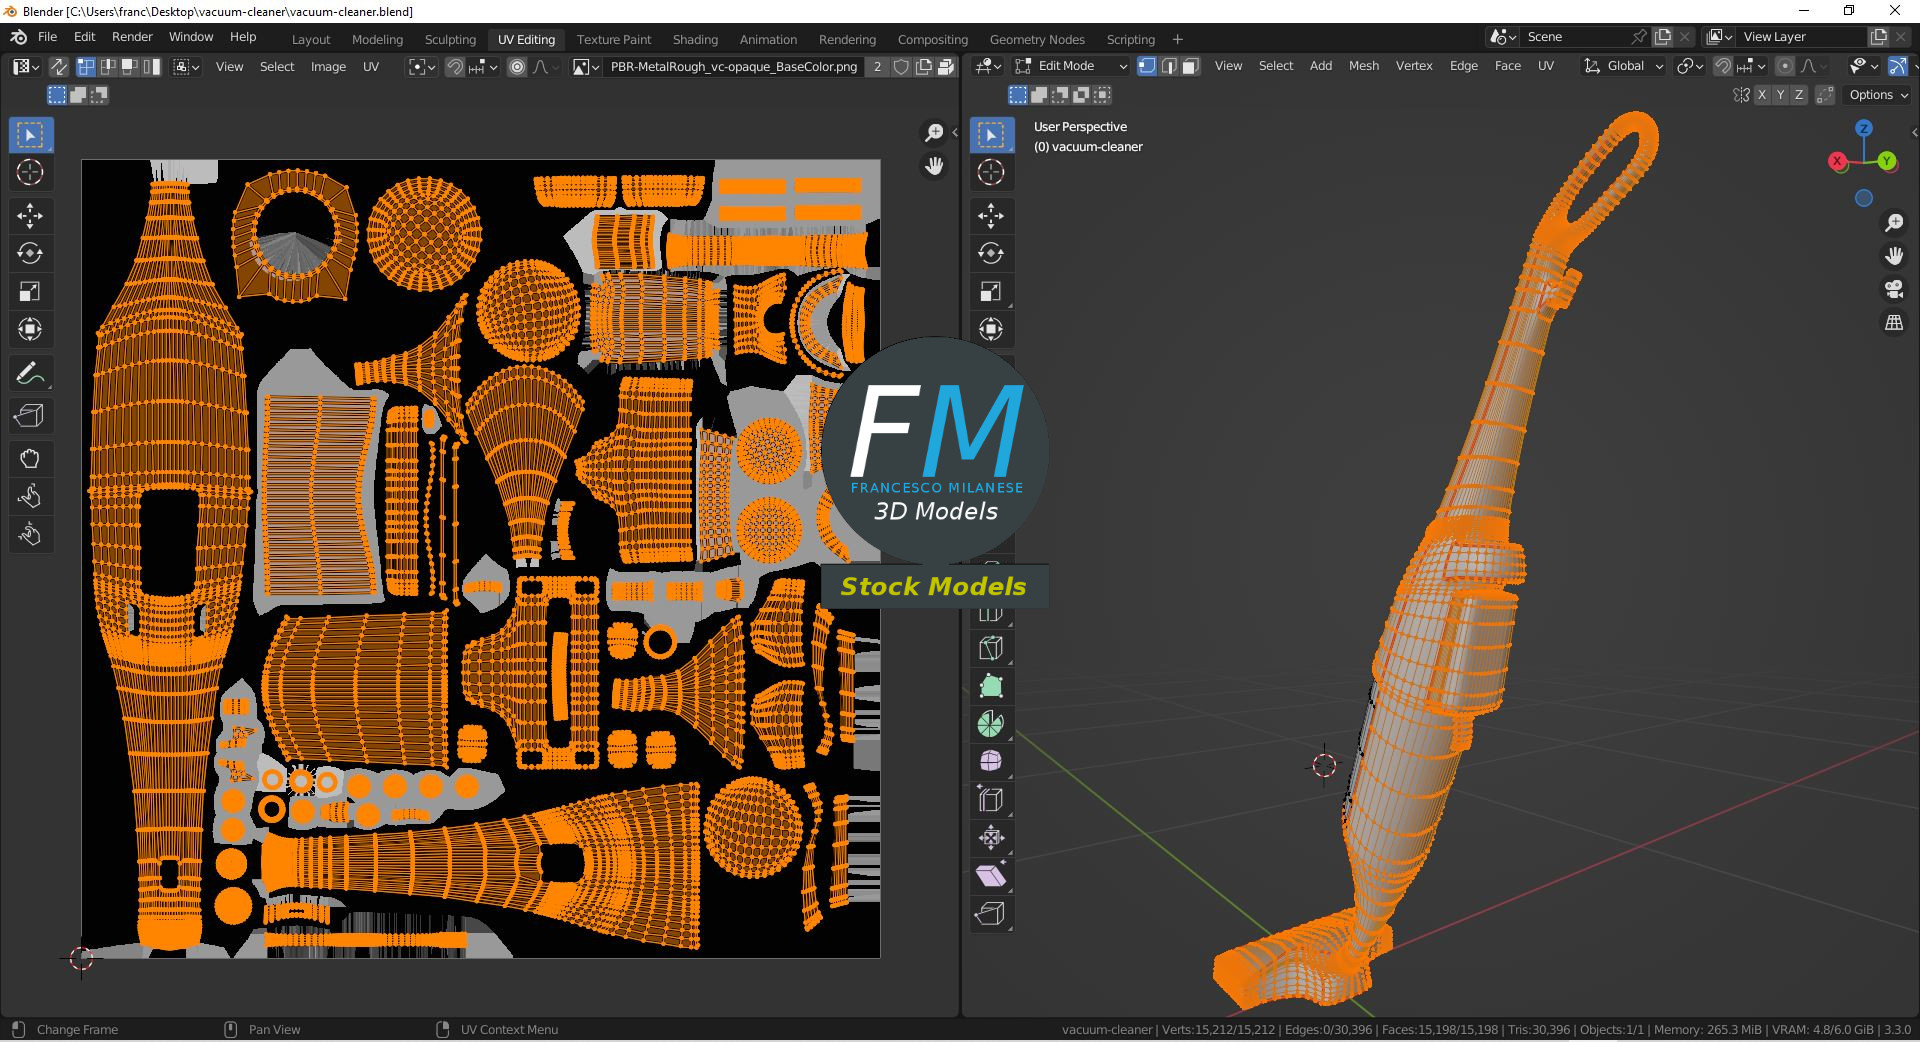Click the image name field PBR-MetalRough_vc-opaque_BaseColor.png

tap(733, 67)
